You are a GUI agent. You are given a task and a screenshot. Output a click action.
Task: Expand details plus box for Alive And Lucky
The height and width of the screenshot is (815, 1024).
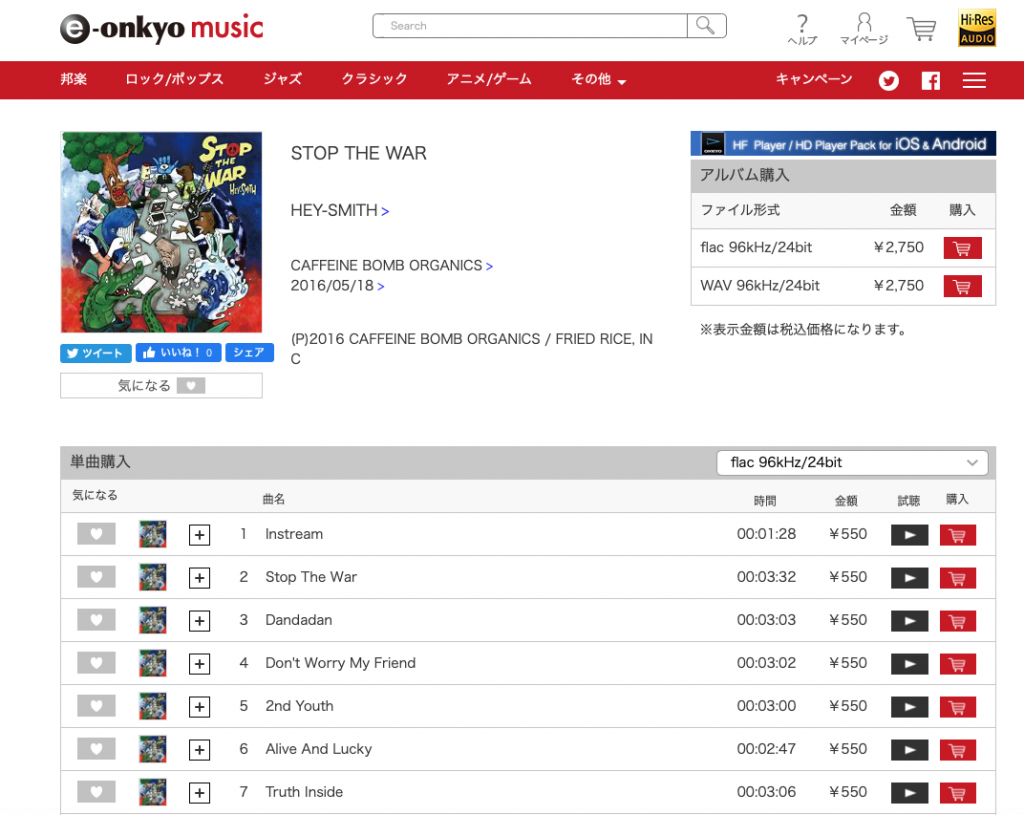[199, 750]
